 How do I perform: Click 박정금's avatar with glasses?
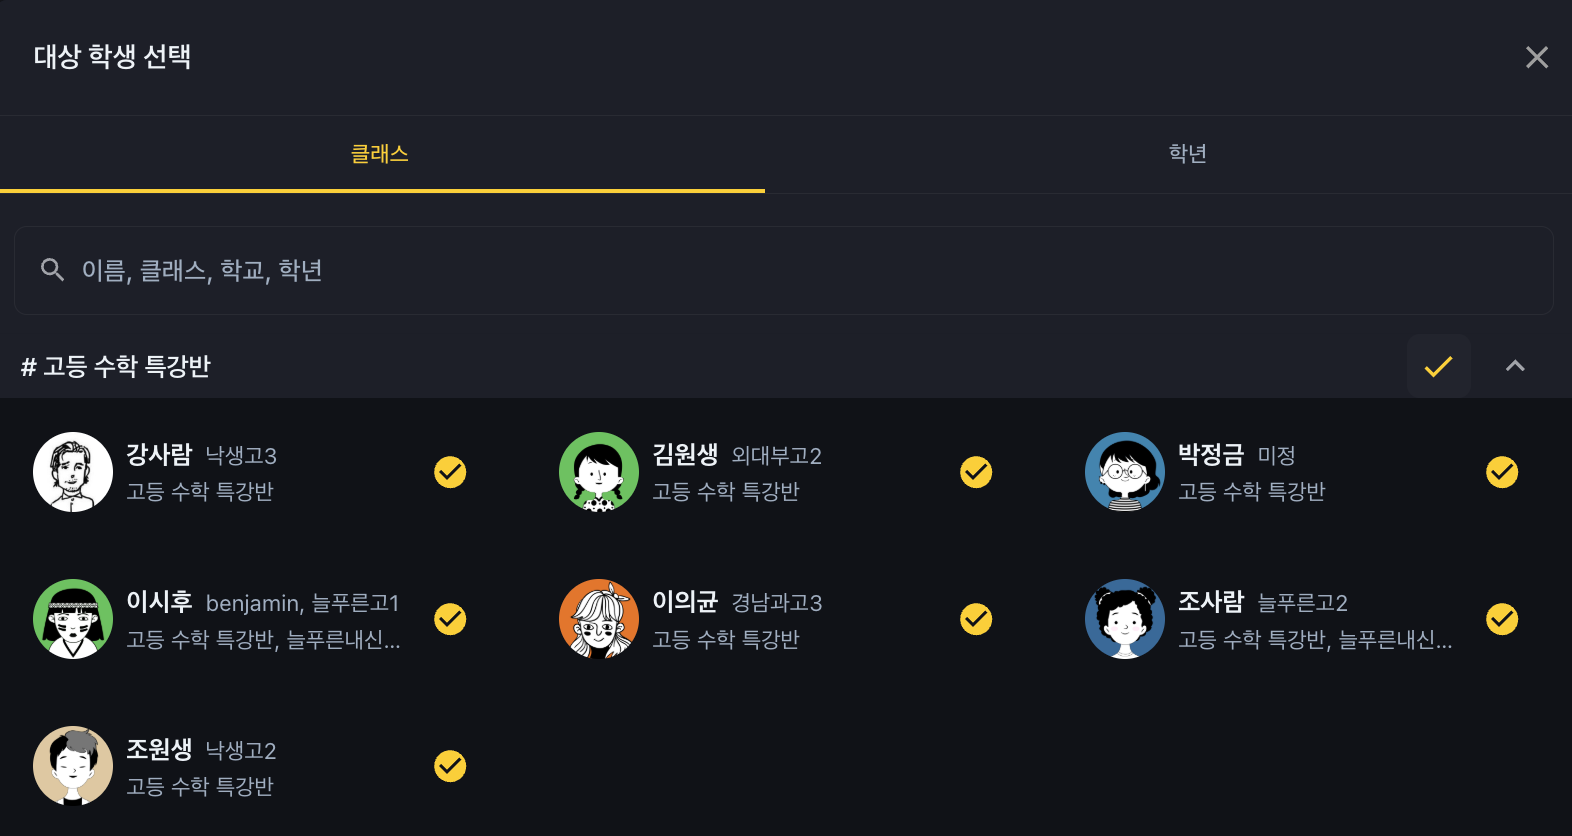coord(1125,472)
